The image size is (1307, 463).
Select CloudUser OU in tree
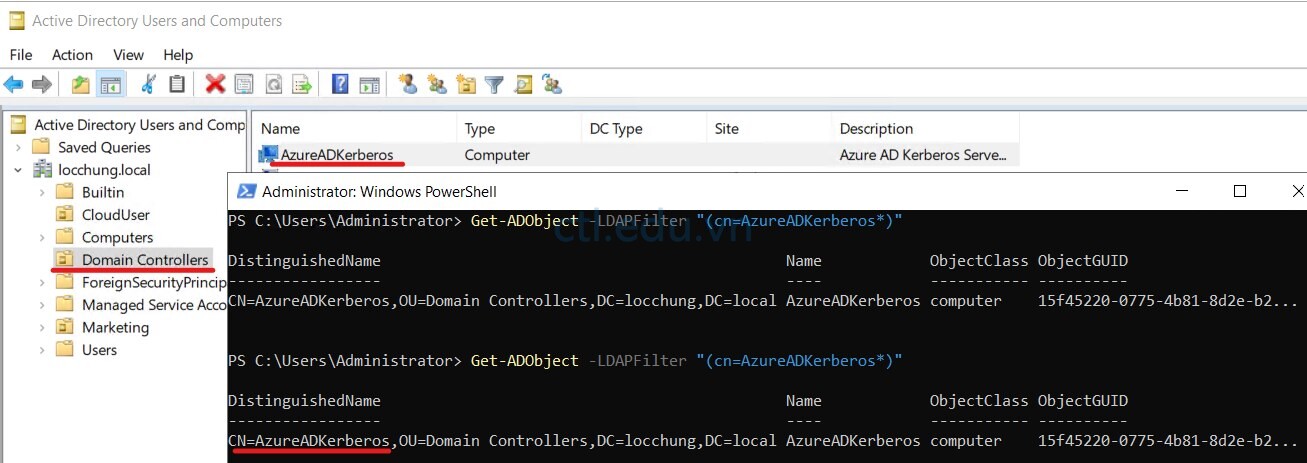(116, 214)
